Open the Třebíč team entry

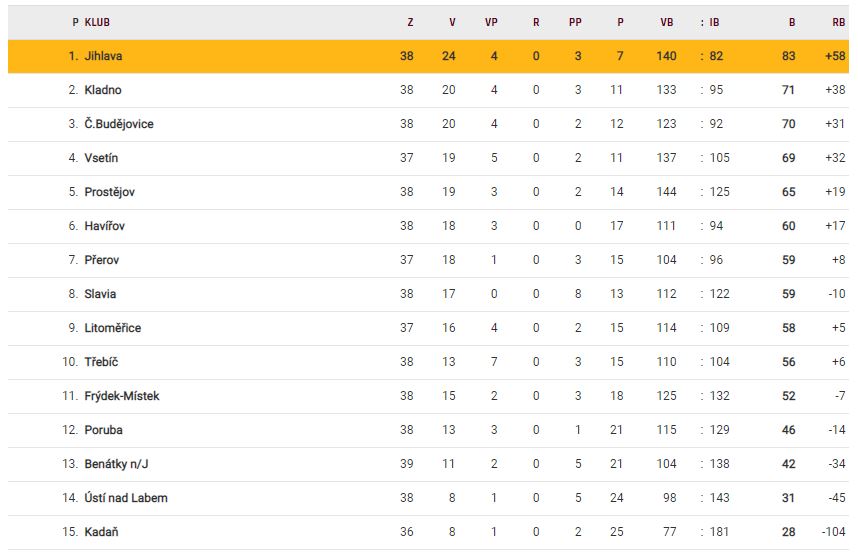pyautogui.click(x=102, y=362)
